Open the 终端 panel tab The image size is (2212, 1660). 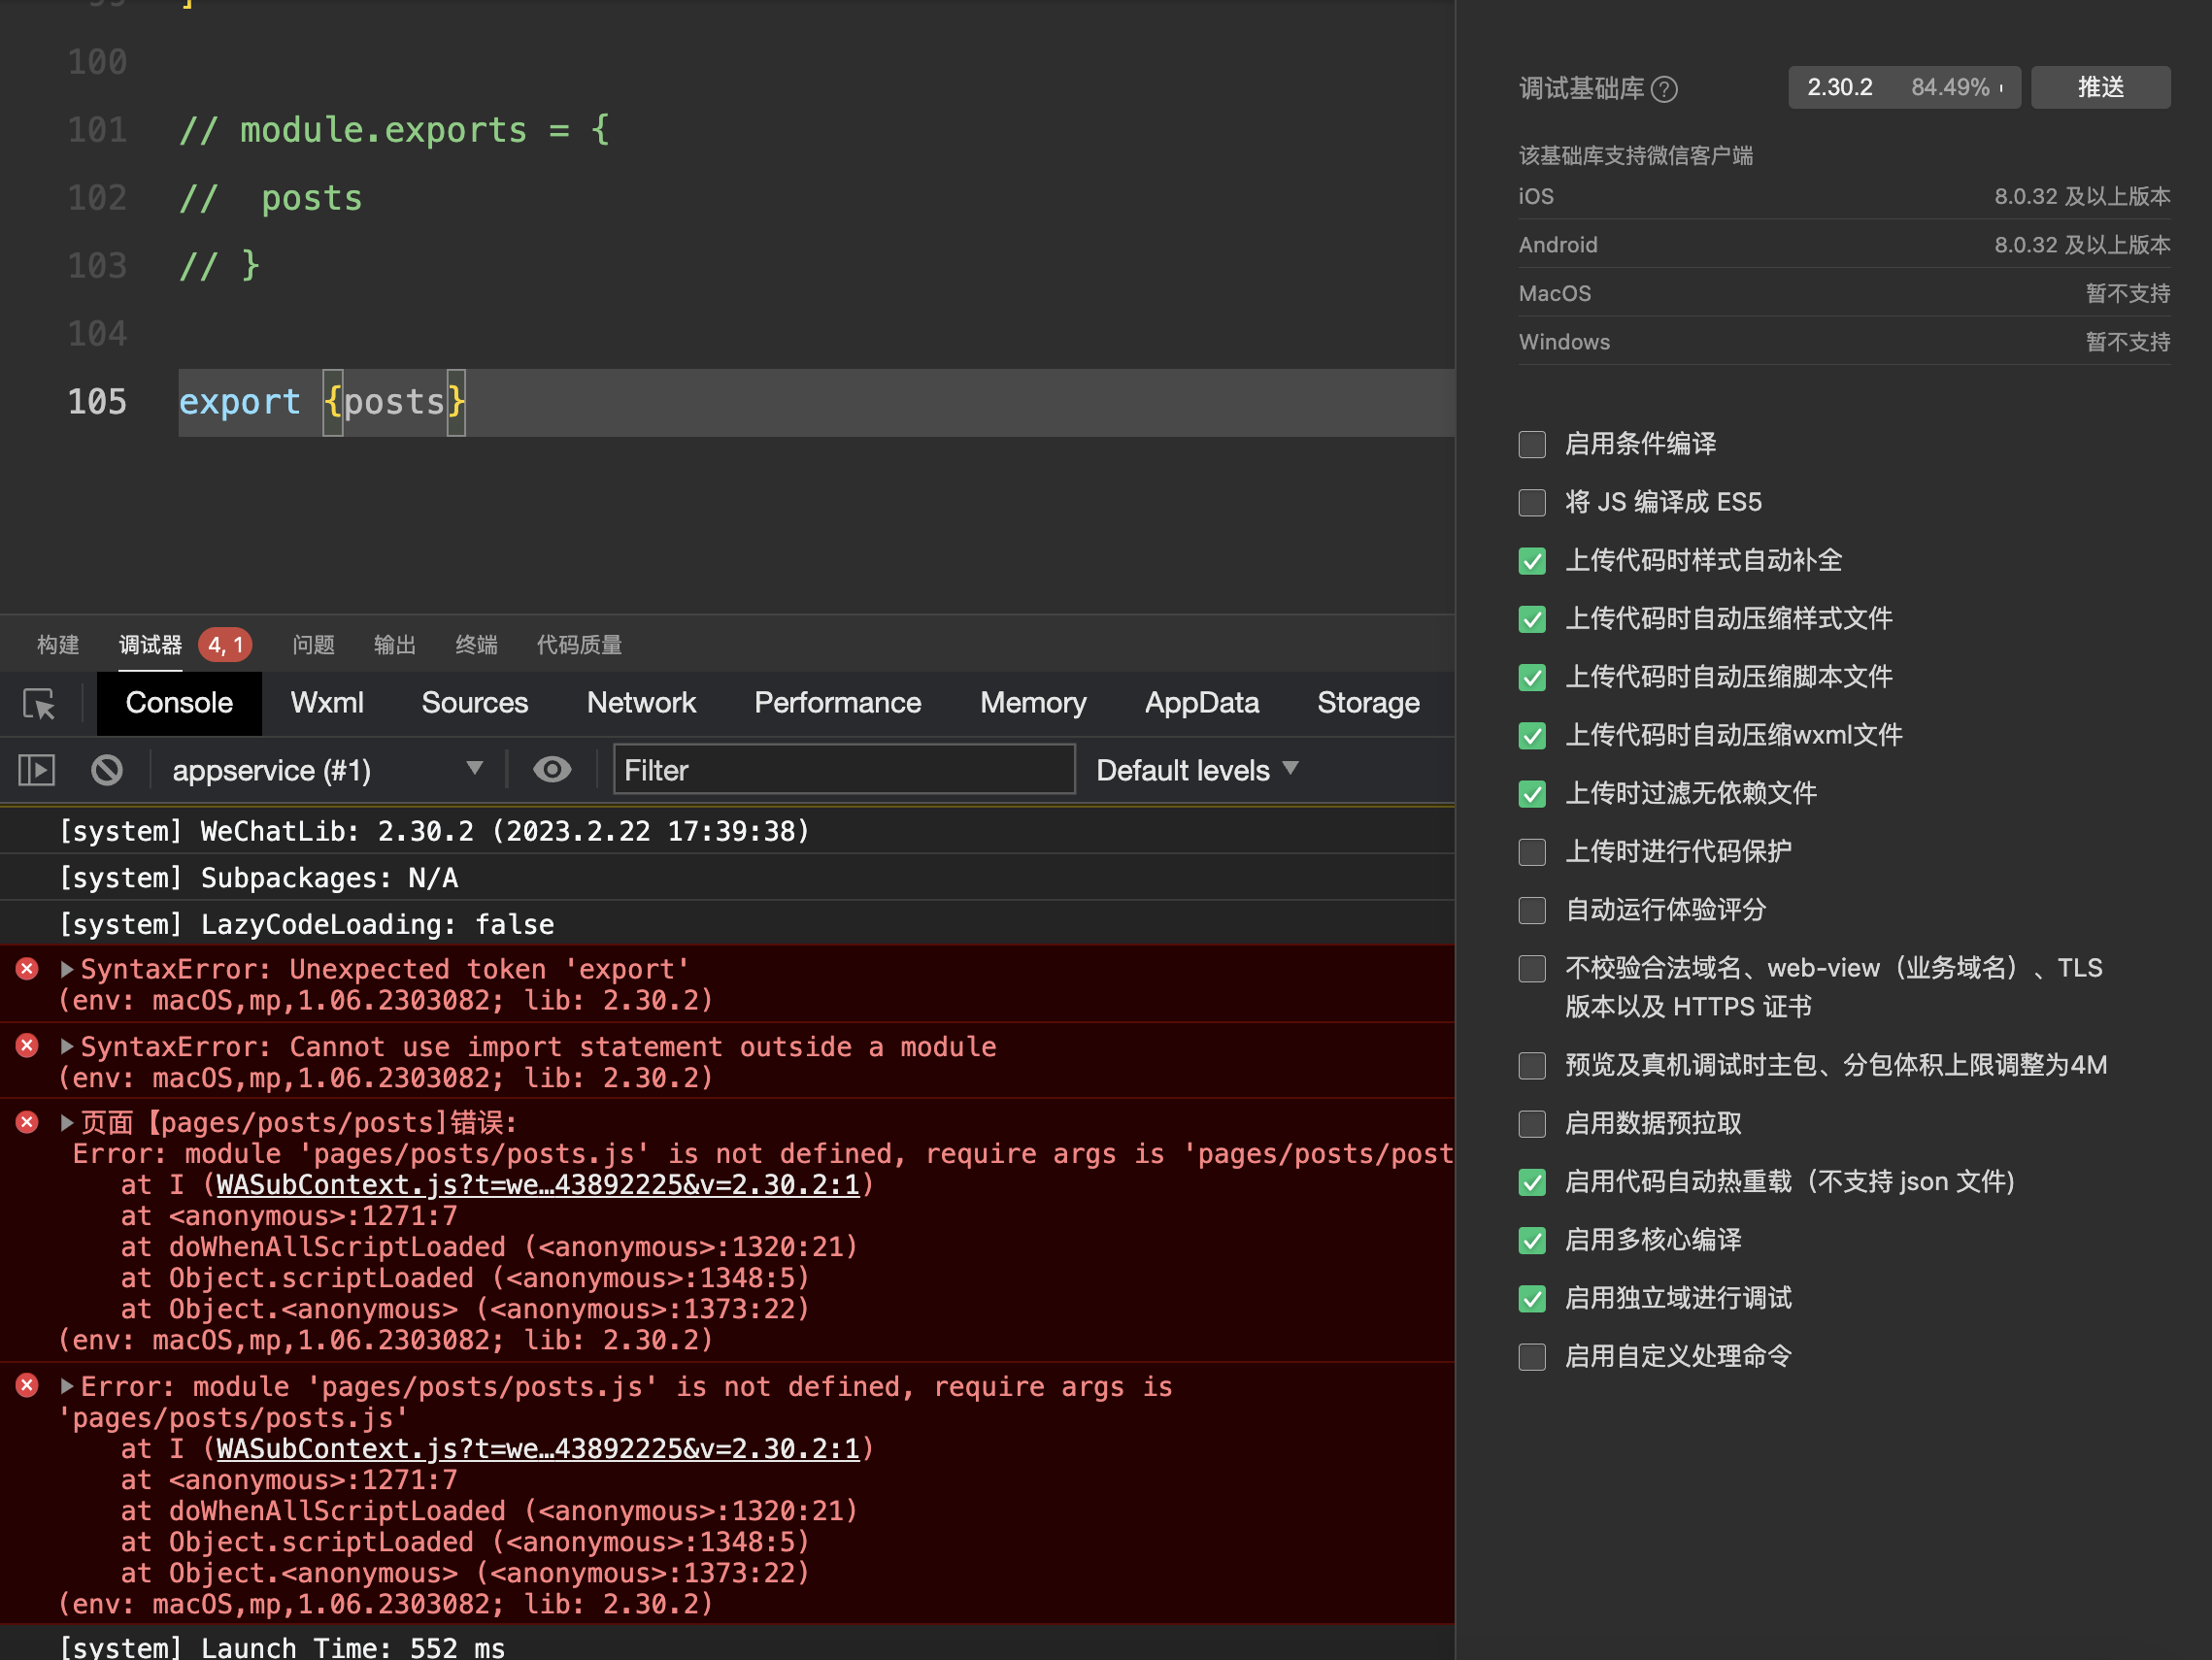[476, 645]
